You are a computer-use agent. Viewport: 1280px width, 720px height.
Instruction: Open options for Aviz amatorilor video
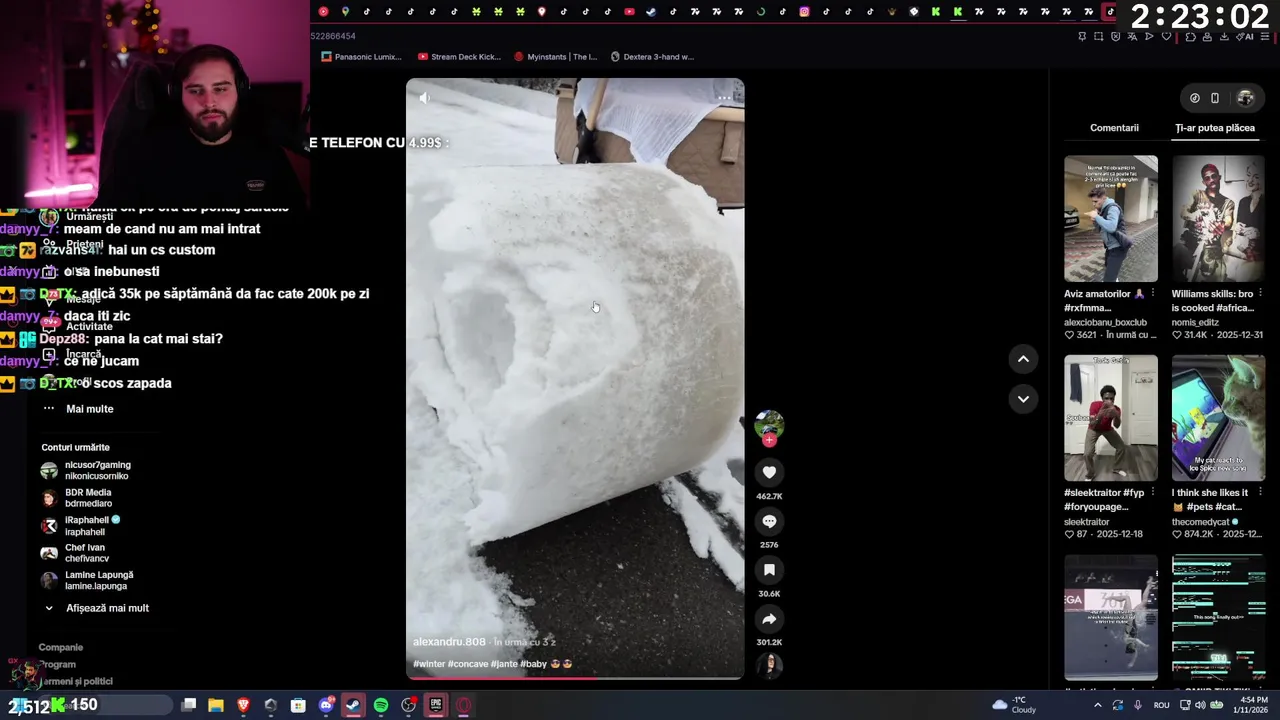(1153, 294)
